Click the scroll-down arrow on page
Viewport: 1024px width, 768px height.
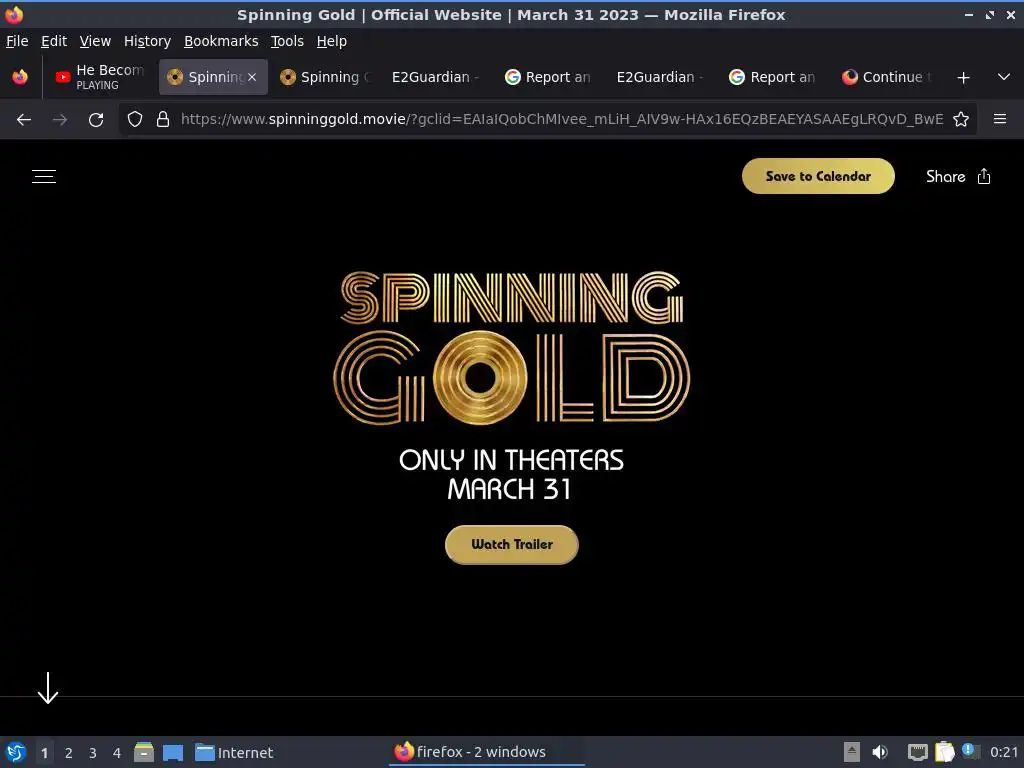pyautogui.click(x=48, y=688)
